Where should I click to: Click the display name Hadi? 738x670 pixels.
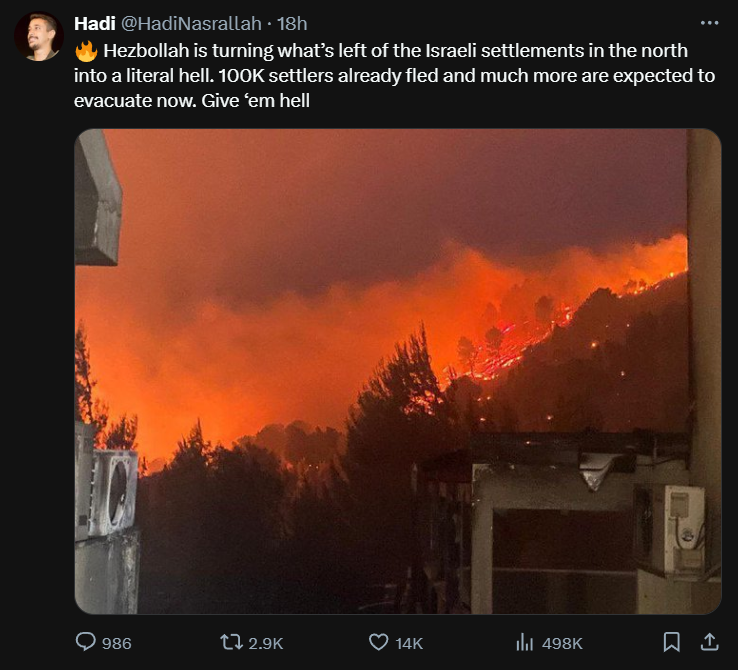(95, 23)
